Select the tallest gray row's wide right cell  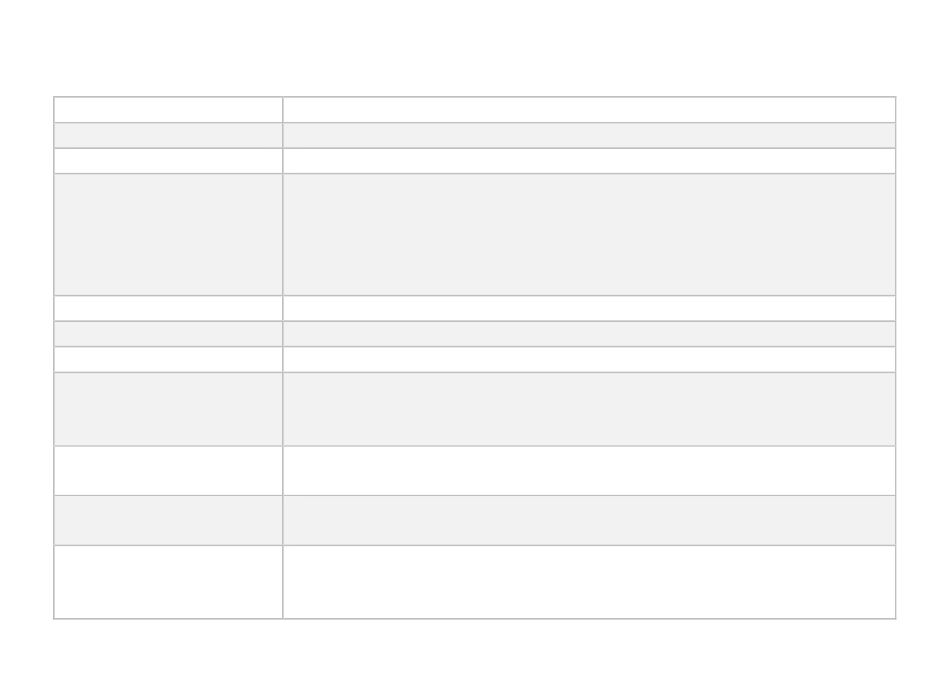(589, 234)
